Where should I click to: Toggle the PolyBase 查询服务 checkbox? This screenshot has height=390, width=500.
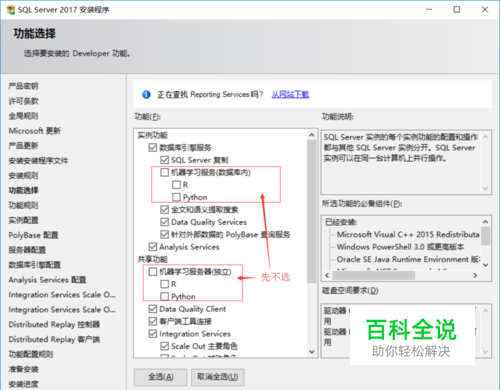pyautogui.click(x=165, y=234)
